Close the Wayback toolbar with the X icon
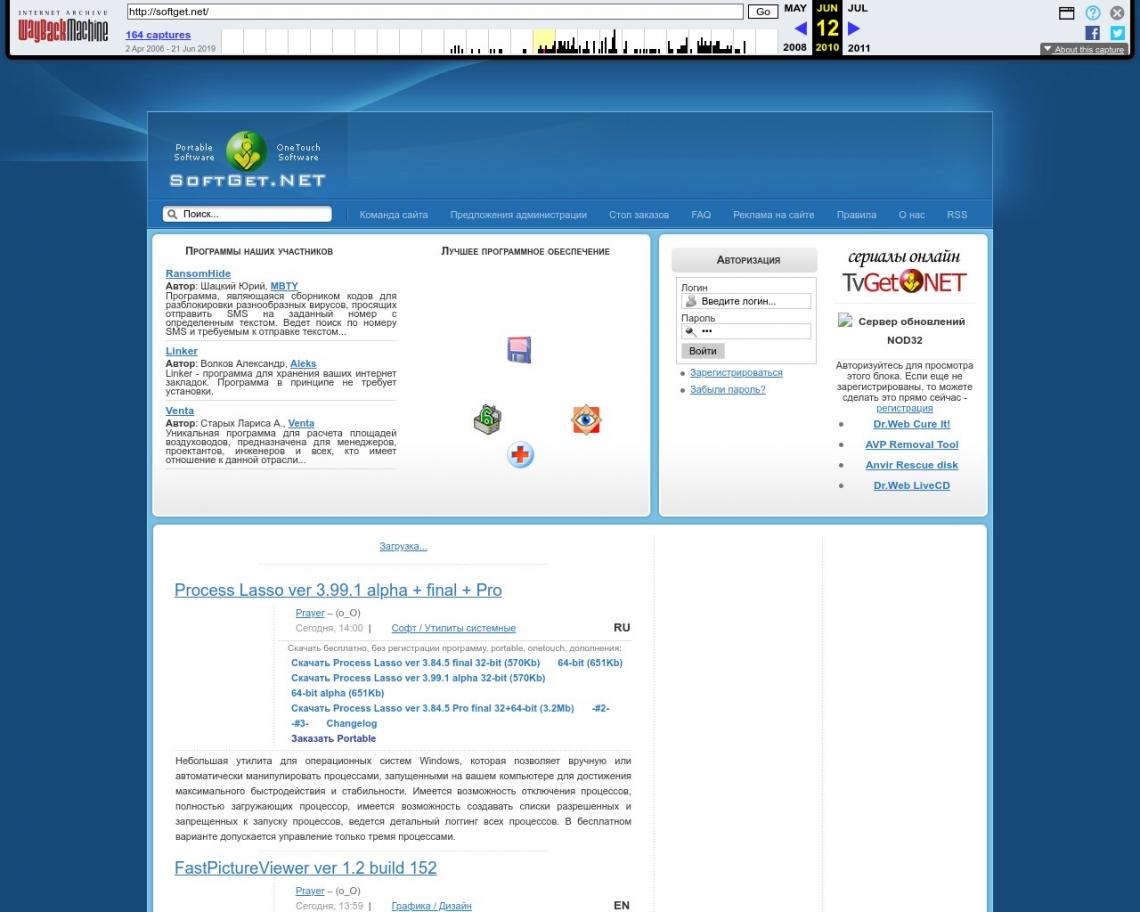Viewport: 1140px width, 912px height. 1117,13
